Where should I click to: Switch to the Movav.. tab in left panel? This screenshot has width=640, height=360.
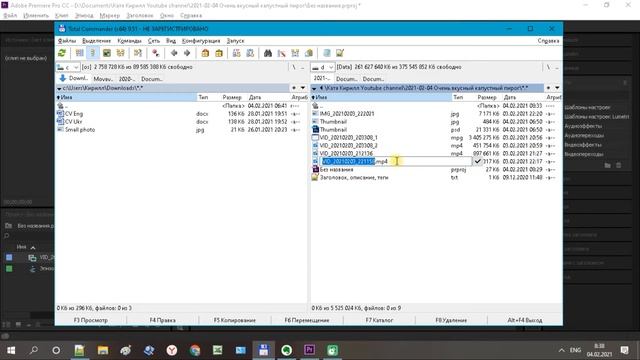tap(103, 79)
